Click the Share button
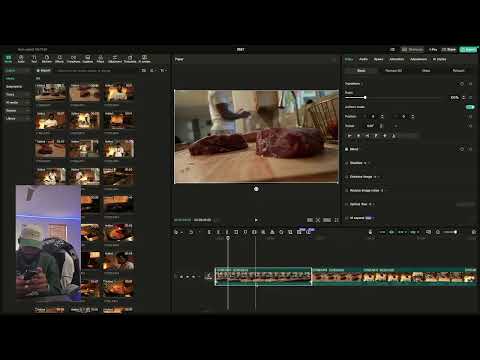This screenshot has width=480, height=360. 449,49
